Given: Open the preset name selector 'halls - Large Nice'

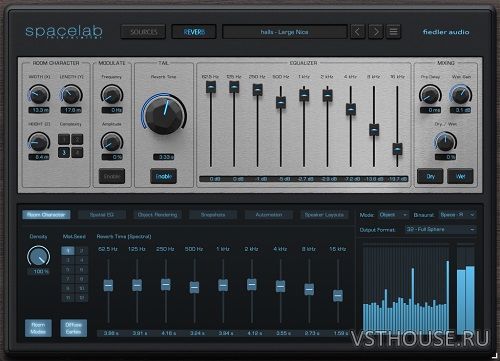Looking at the screenshot, I should click(285, 32).
